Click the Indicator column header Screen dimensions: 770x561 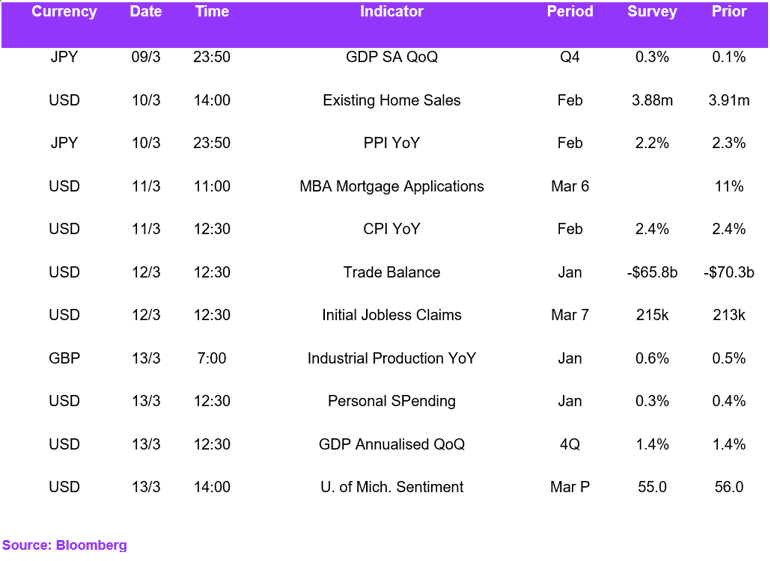coord(391,11)
